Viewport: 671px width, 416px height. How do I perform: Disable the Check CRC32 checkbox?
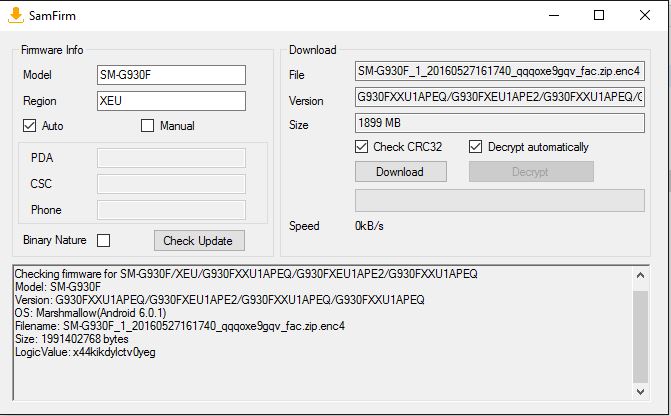click(x=362, y=147)
